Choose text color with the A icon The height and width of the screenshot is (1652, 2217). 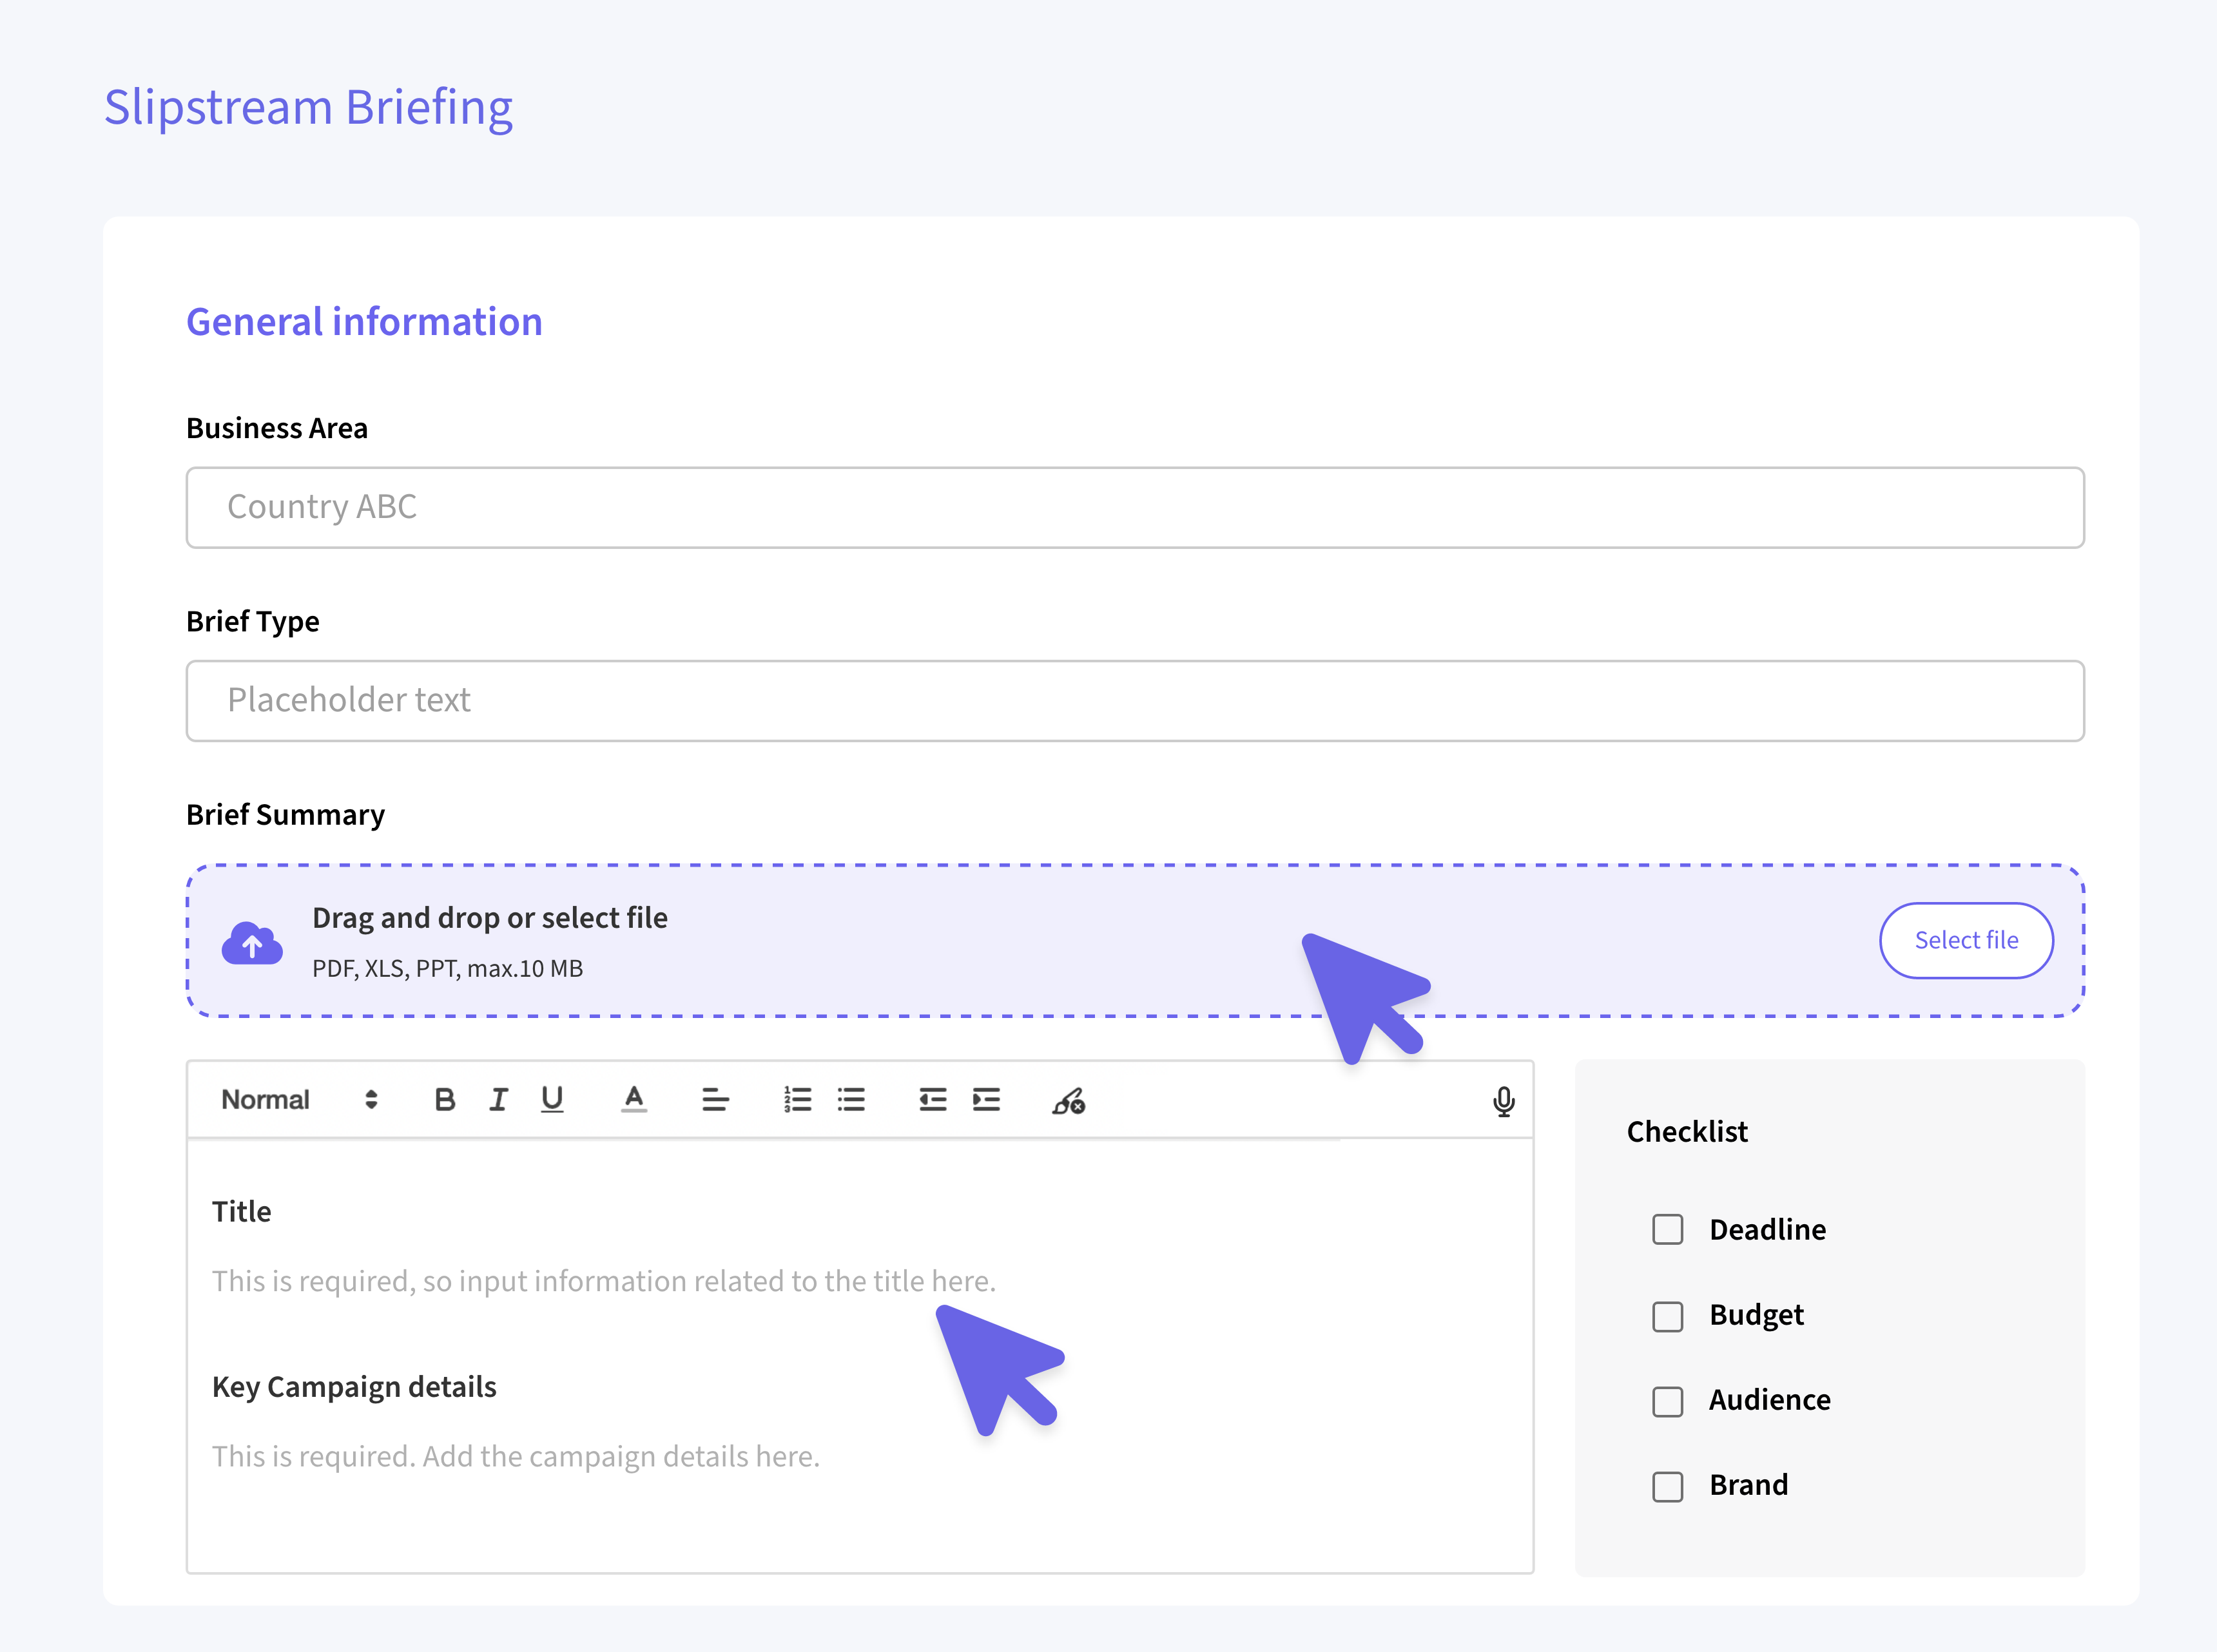[633, 1100]
